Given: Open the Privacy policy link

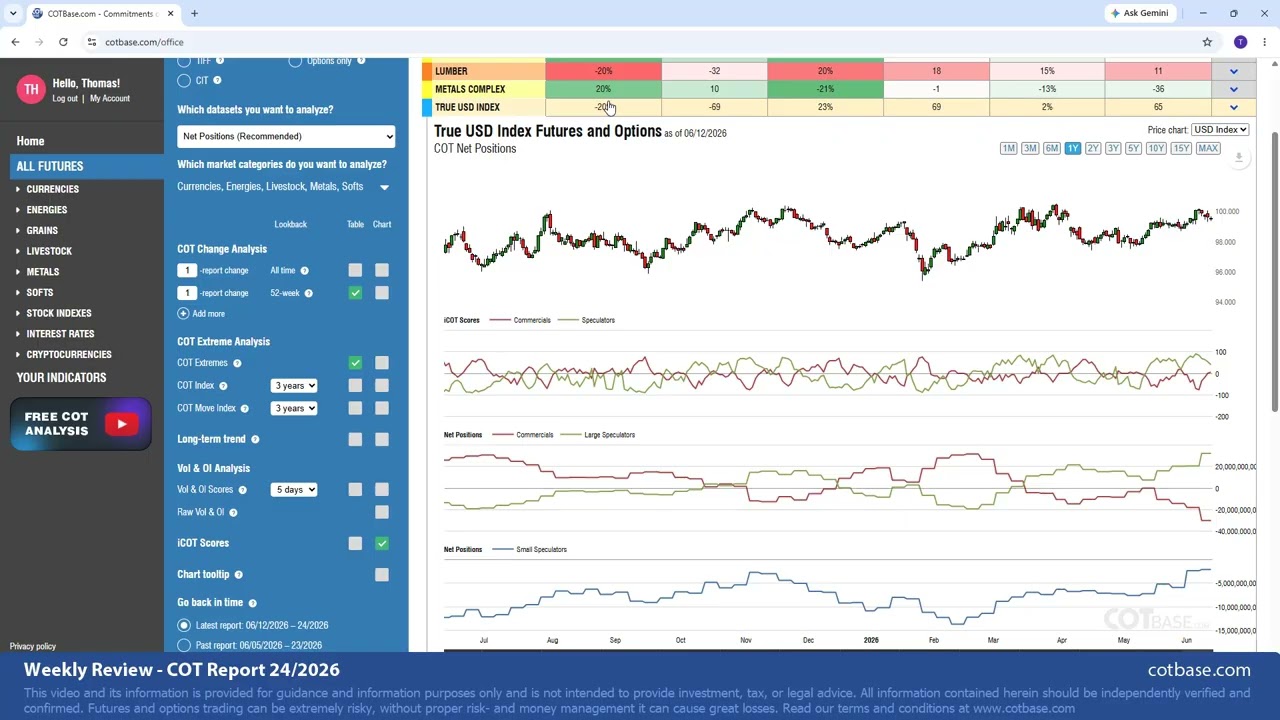Looking at the screenshot, I should [x=33, y=647].
